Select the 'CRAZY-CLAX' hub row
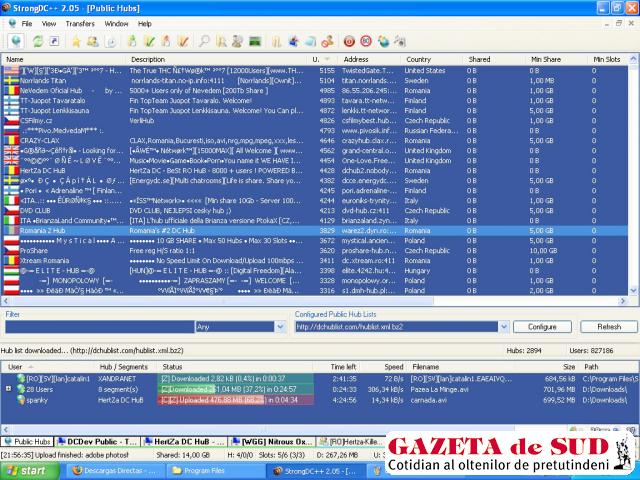 [315, 140]
